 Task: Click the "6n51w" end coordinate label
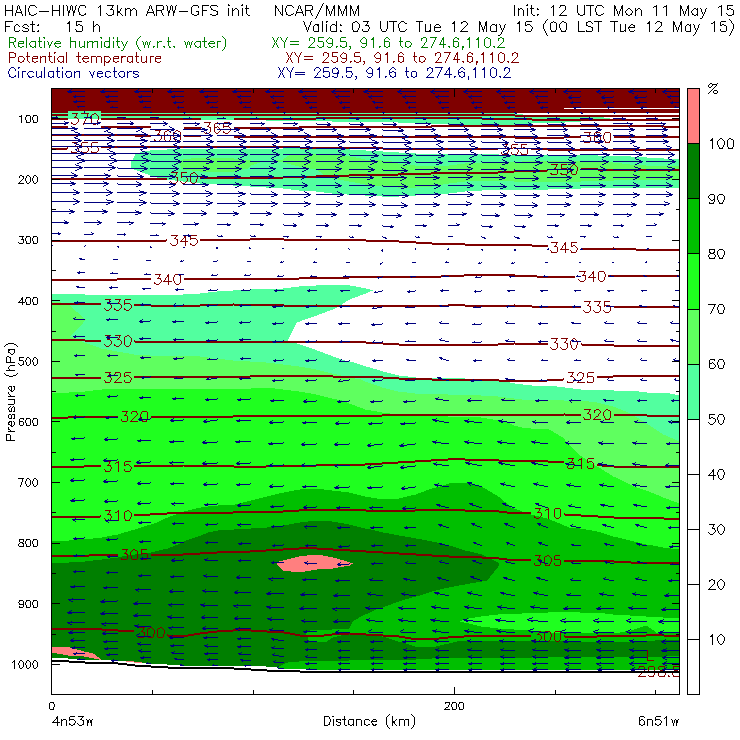click(x=658, y=721)
